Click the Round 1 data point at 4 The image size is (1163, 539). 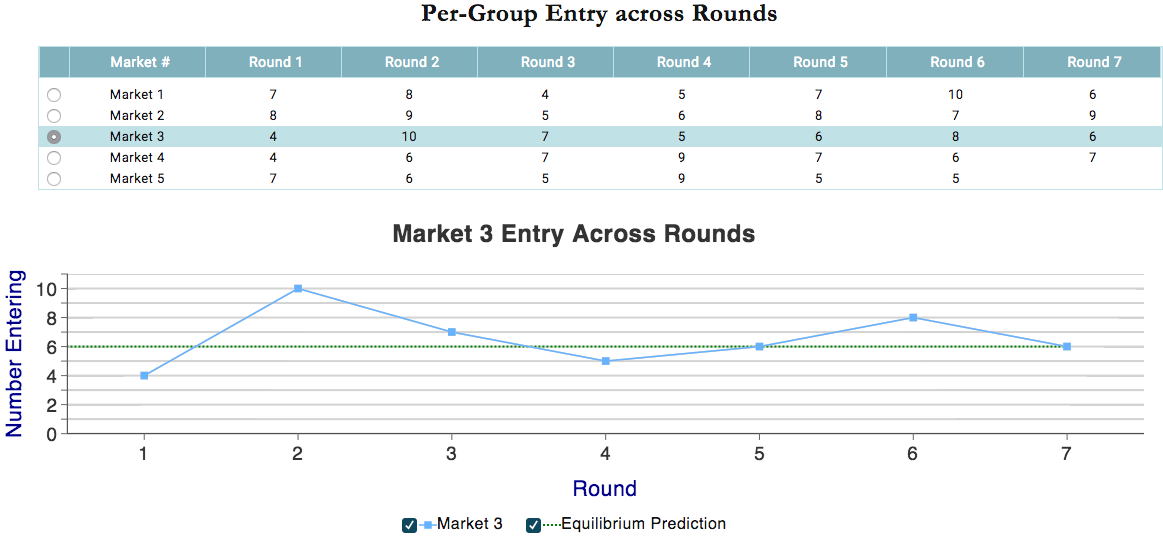click(x=144, y=376)
